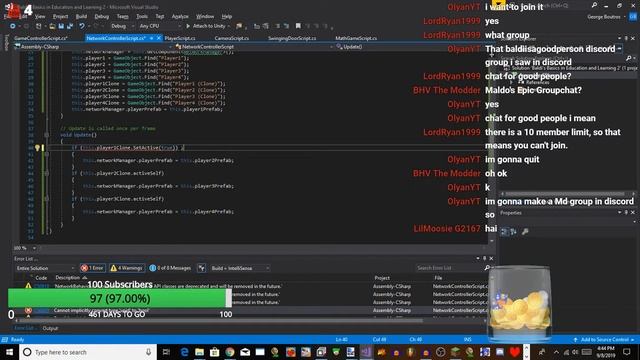Open the Assembly-CSharp project dropdown

click(93, 47)
